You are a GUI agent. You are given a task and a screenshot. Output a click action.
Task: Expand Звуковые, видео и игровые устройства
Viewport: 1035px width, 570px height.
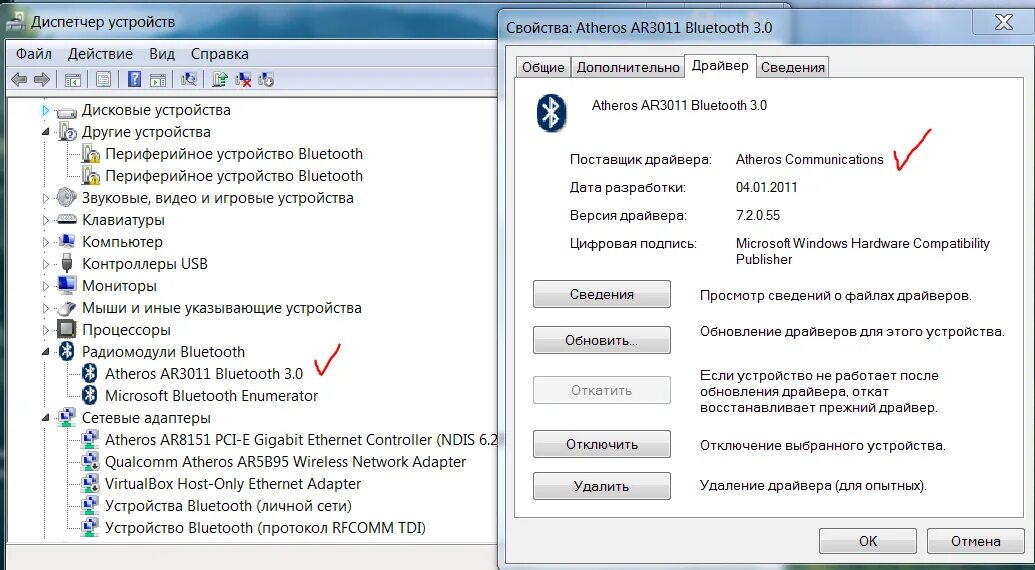46,198
